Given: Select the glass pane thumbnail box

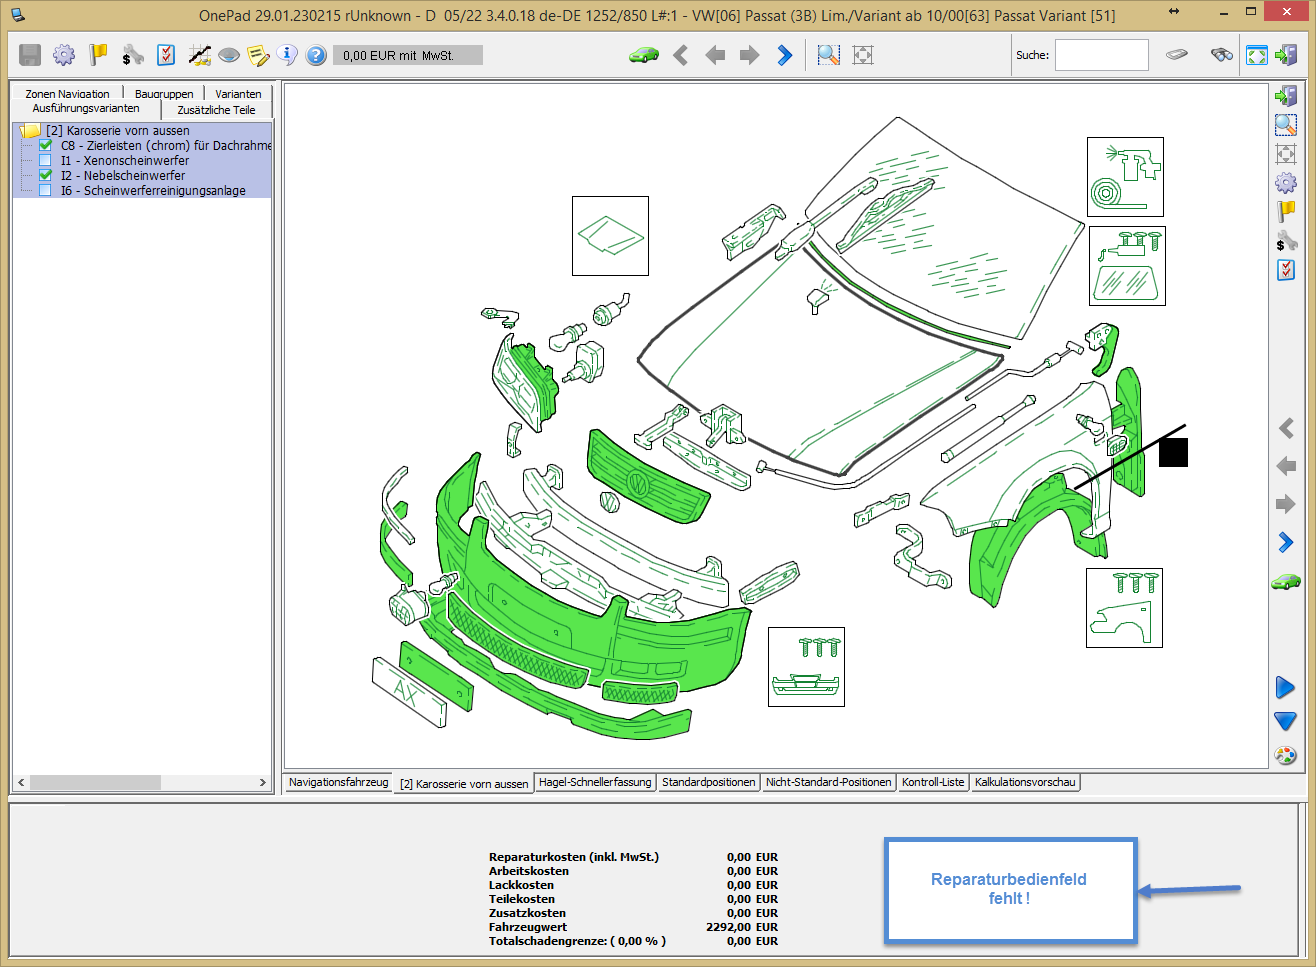Looking at the screenshot, I should point(610,236).
